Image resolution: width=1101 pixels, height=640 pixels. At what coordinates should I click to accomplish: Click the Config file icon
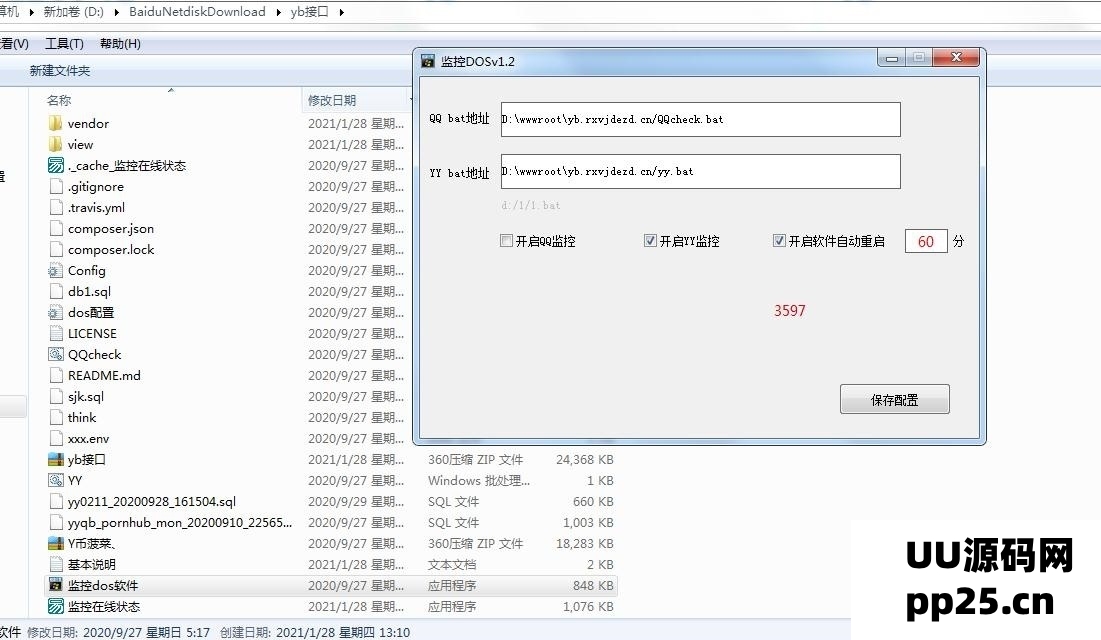pos(55,271)
